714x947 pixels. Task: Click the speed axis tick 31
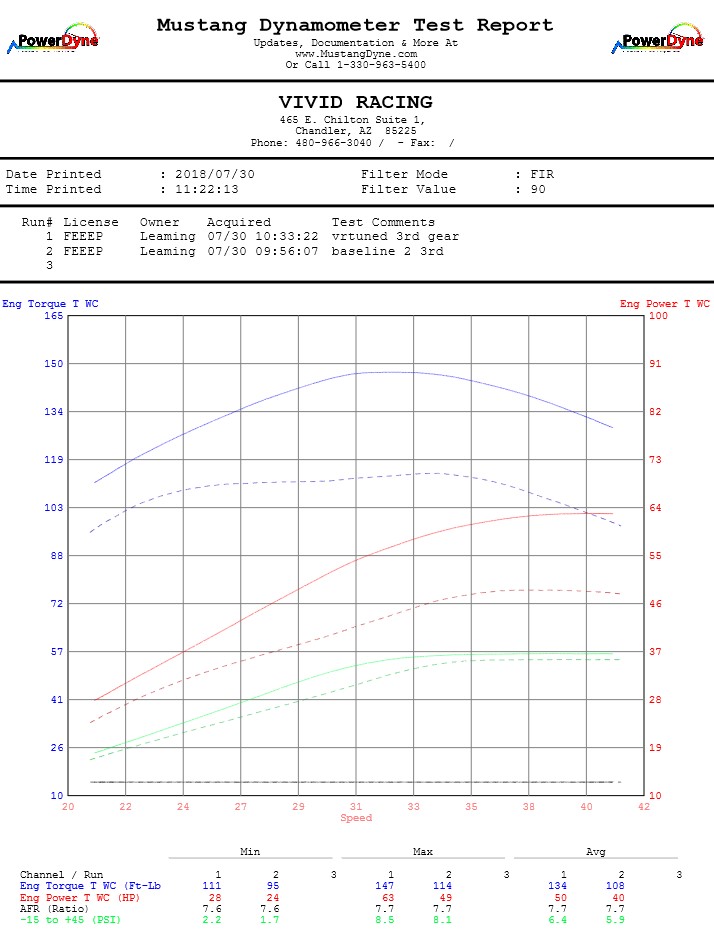pyautogui.click(x=356, y=806)
